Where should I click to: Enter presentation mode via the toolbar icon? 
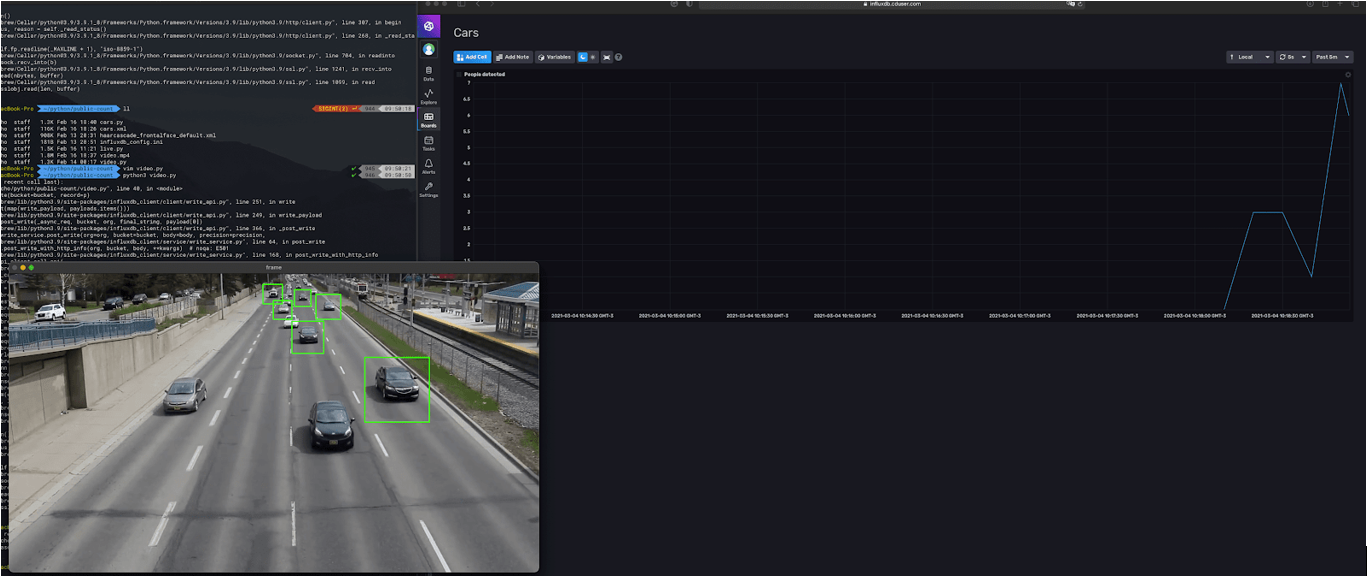(606, 57)
